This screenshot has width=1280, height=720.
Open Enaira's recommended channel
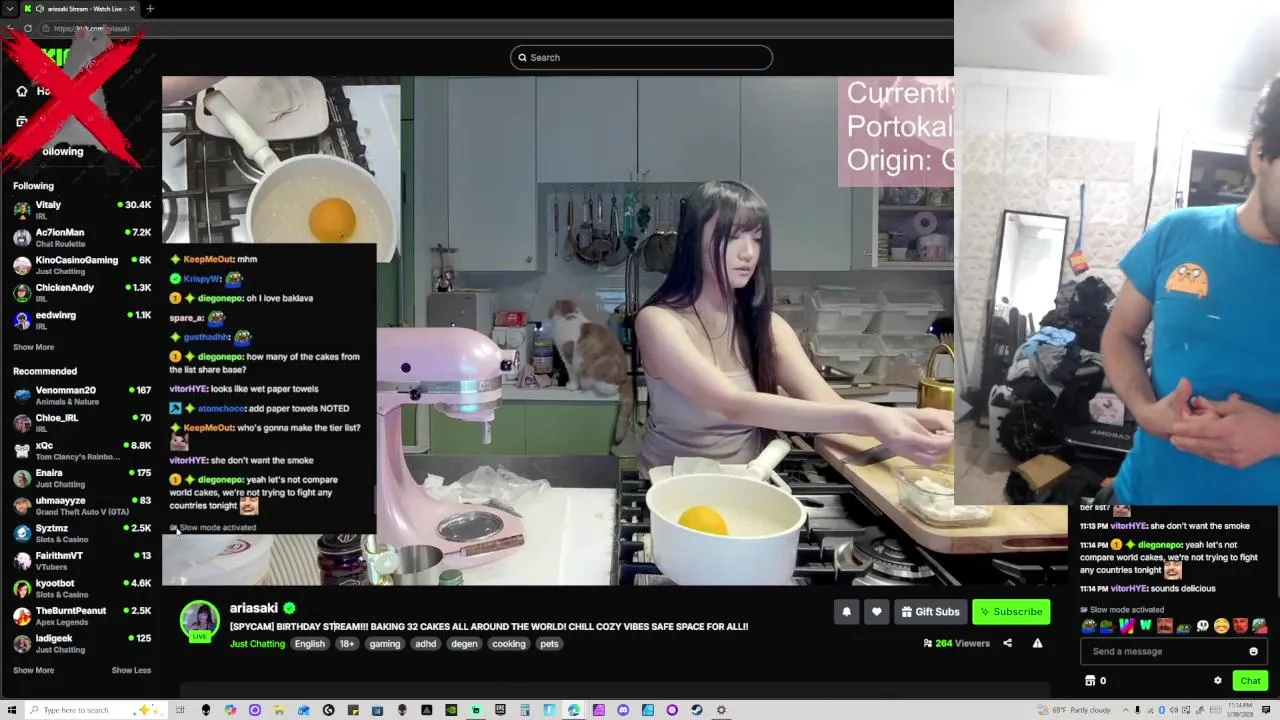[82, 478]
